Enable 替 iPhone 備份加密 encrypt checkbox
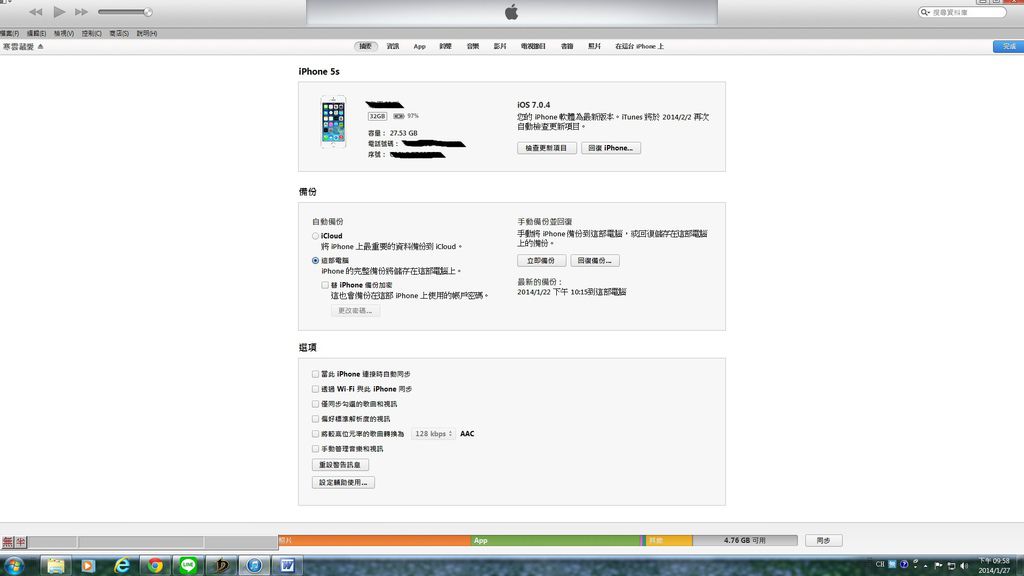The width and height of the screenshot is (1024, 576). [325, 285]
